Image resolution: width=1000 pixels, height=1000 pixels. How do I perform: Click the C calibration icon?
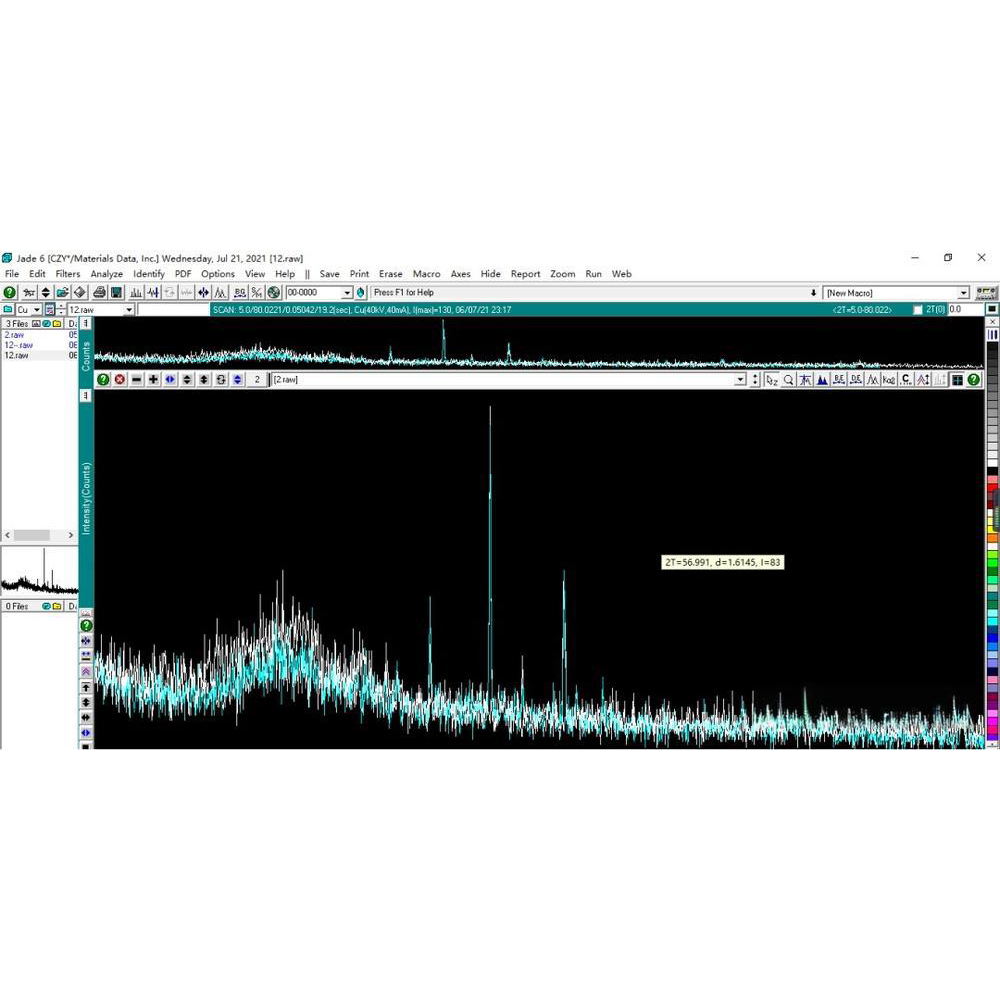pos(906,380)
